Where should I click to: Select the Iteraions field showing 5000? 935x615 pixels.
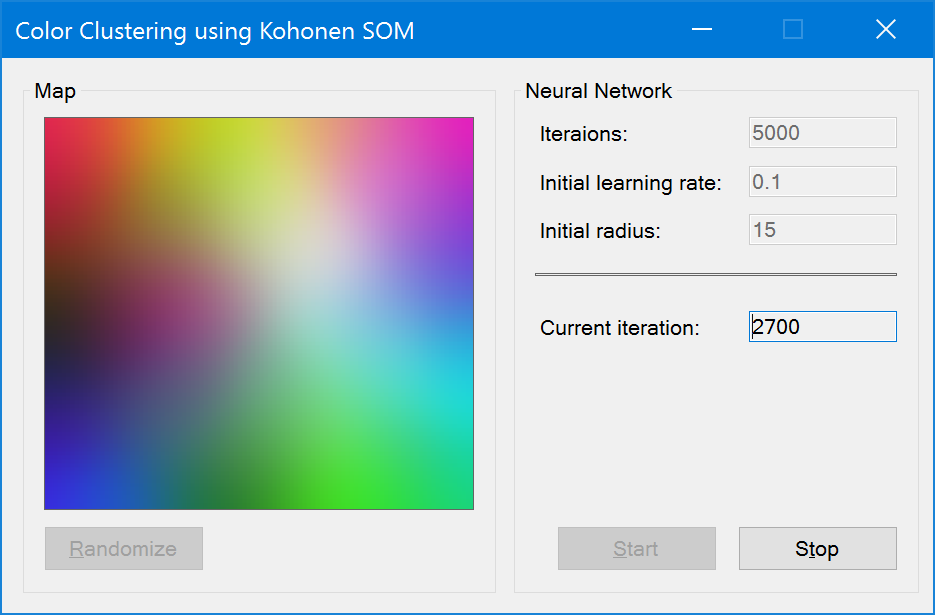tap(821, 132)
